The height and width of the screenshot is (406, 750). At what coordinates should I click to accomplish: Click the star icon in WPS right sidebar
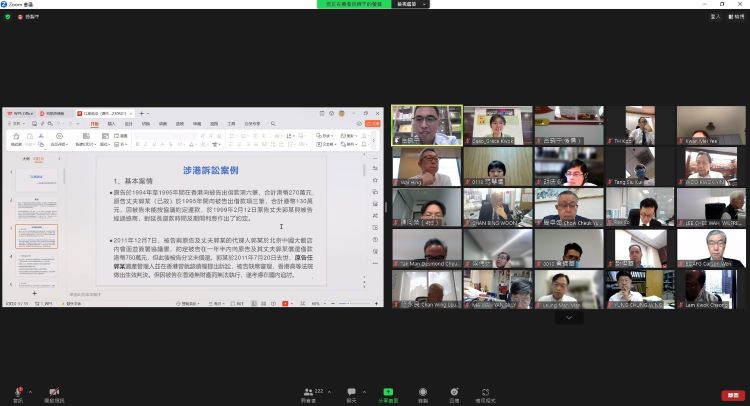point(375,180)
